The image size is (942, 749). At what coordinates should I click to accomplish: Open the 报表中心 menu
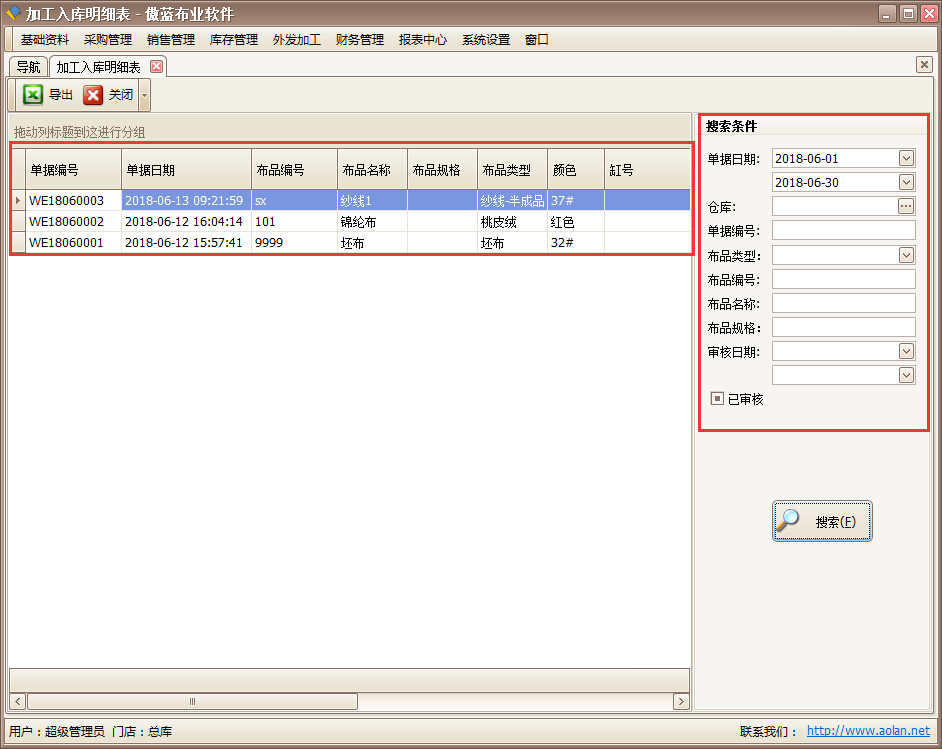click(422, 40)
